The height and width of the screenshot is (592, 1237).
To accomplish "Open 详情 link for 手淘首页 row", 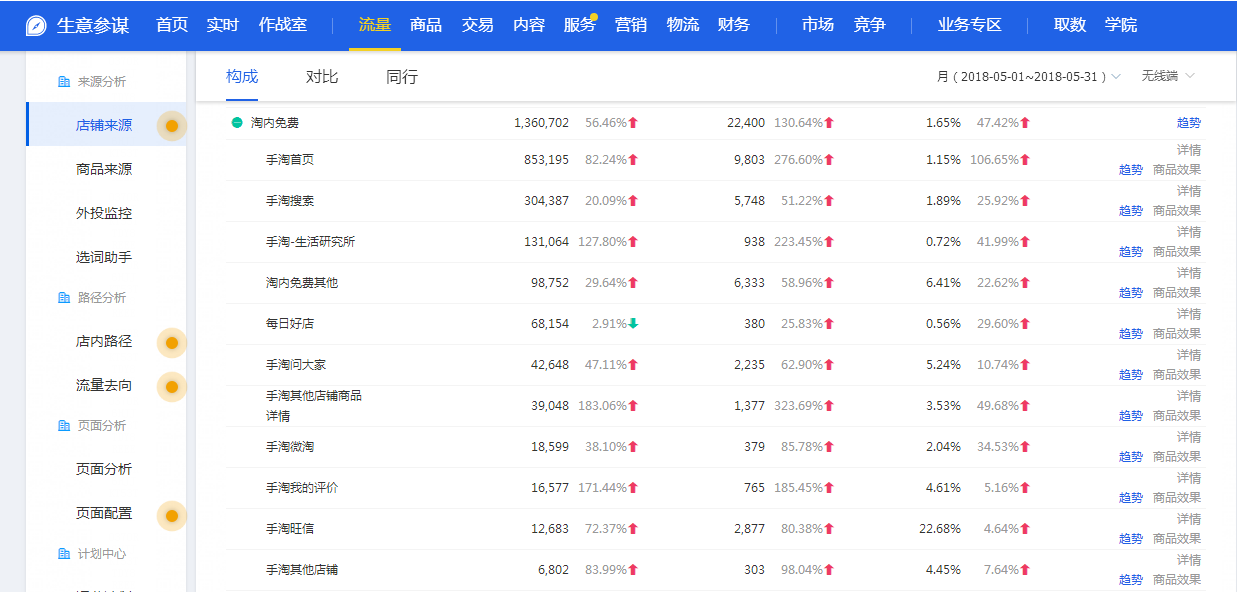I will point(1188,150).
